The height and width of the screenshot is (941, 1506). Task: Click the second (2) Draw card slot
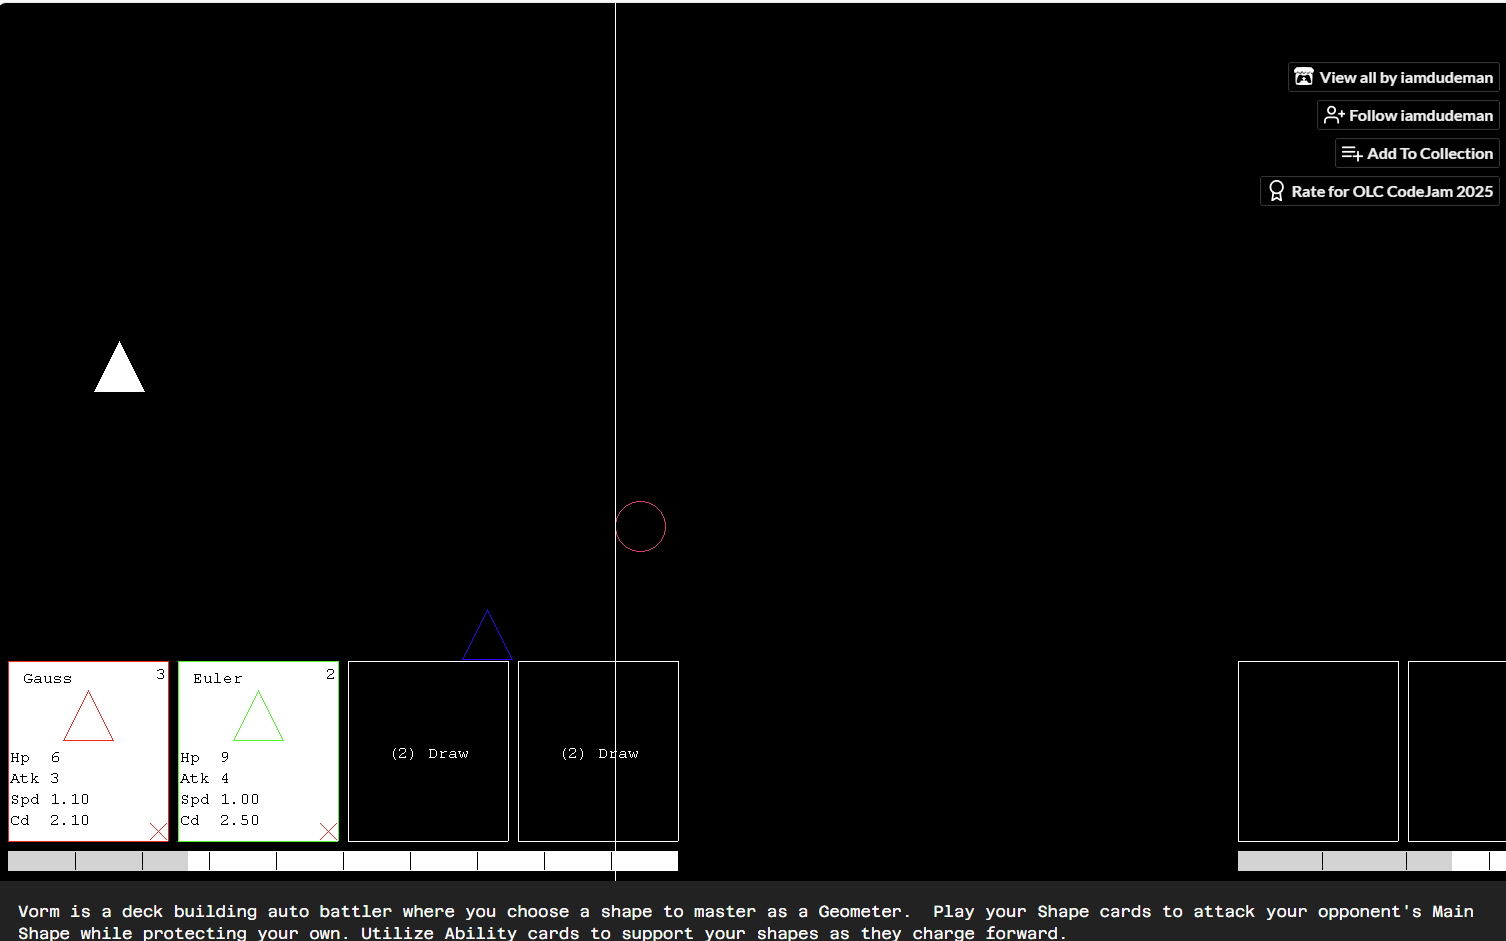pyautogui.click(x=598, y=751)
